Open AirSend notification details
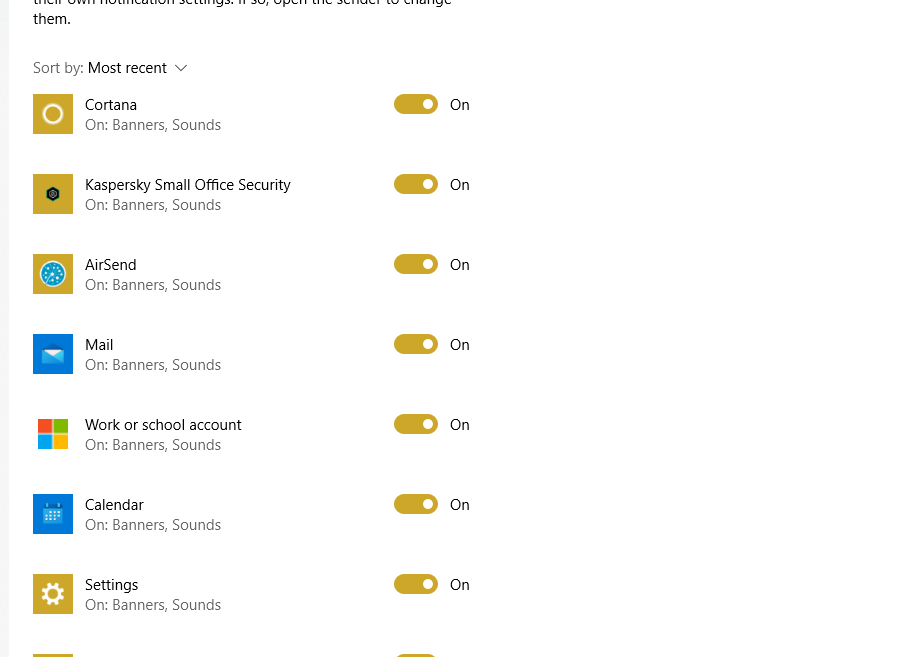 (110, 264)
